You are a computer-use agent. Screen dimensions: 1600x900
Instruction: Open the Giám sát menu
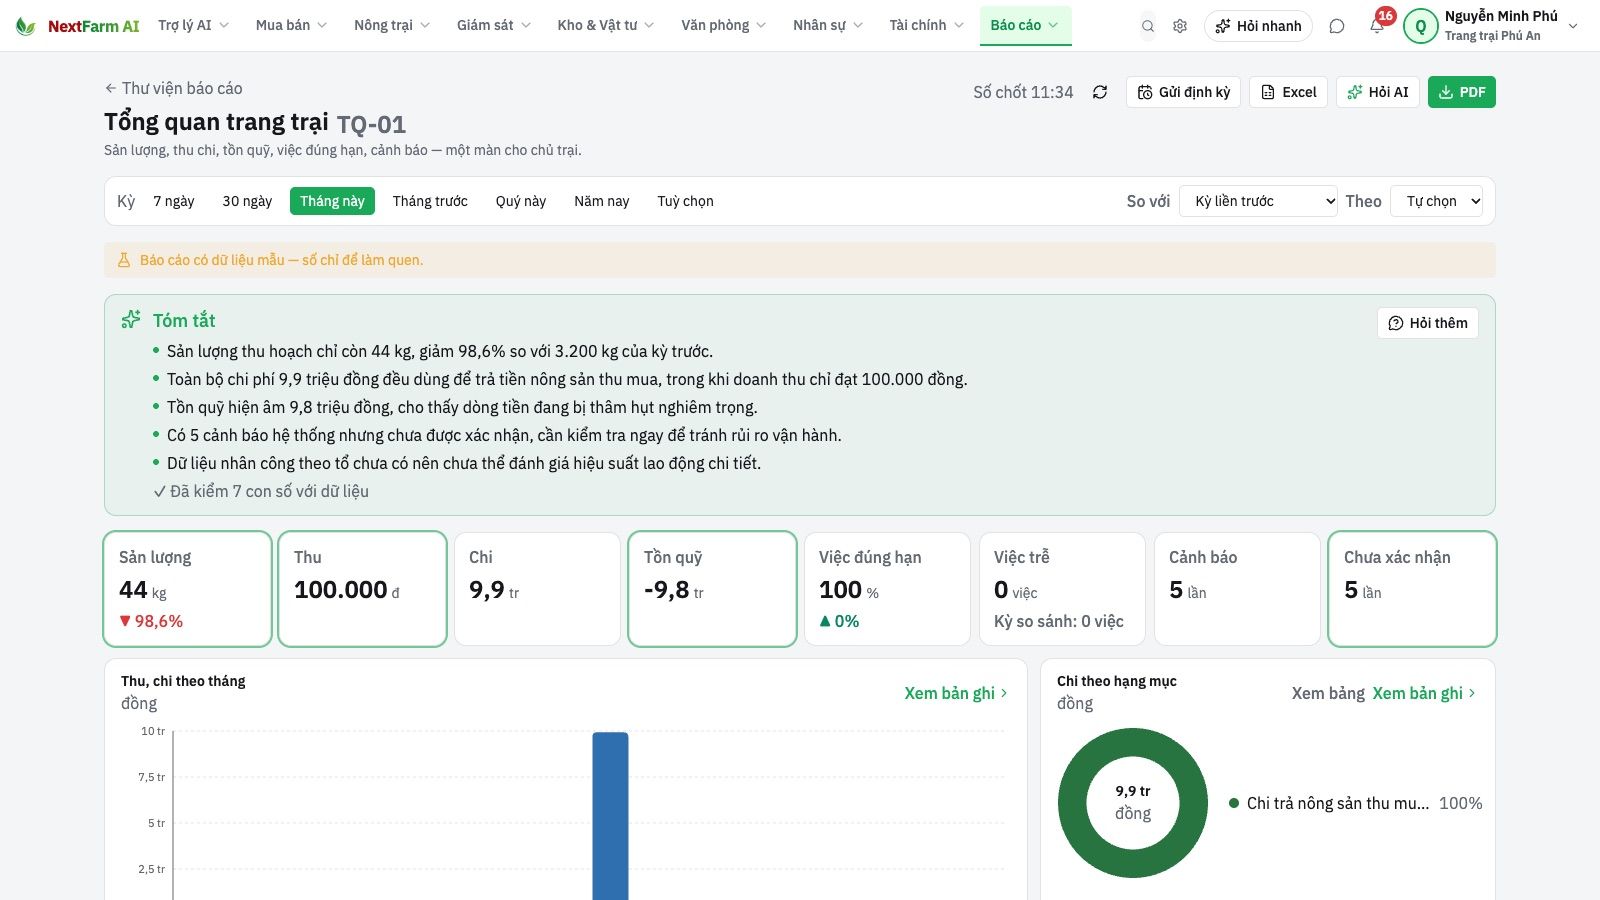pyautogui.click(x=494, y=25)
